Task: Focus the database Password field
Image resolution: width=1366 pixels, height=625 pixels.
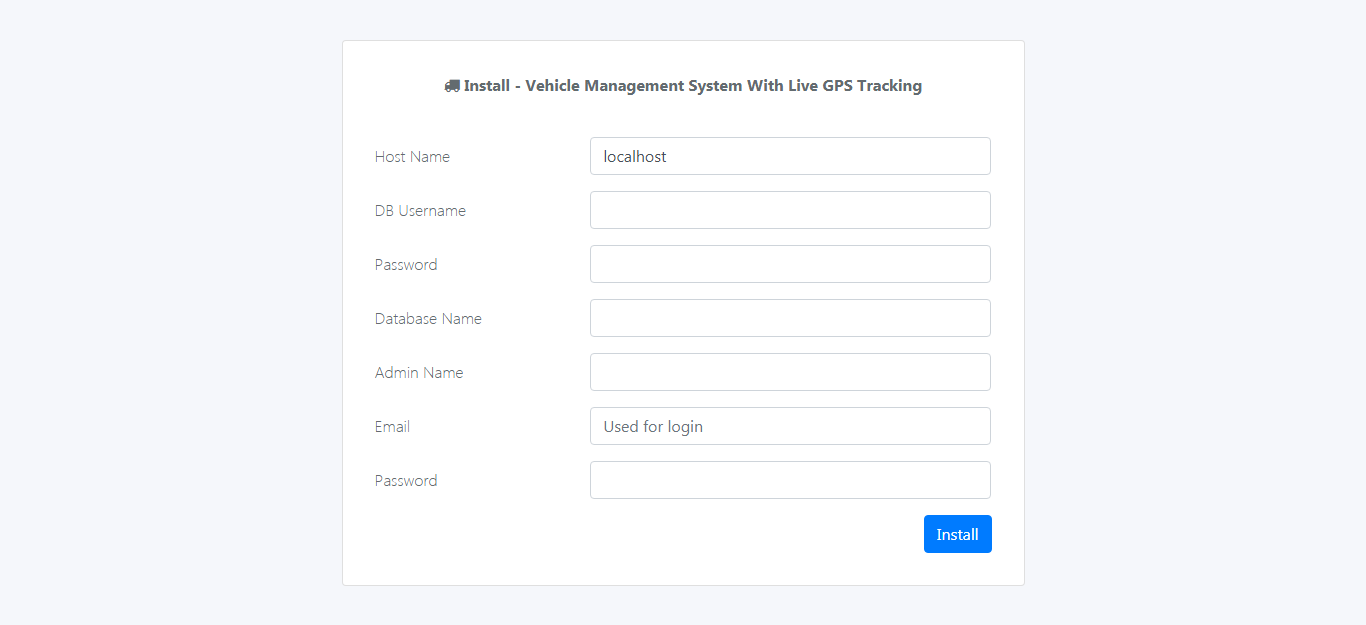Action: point(789,264)
